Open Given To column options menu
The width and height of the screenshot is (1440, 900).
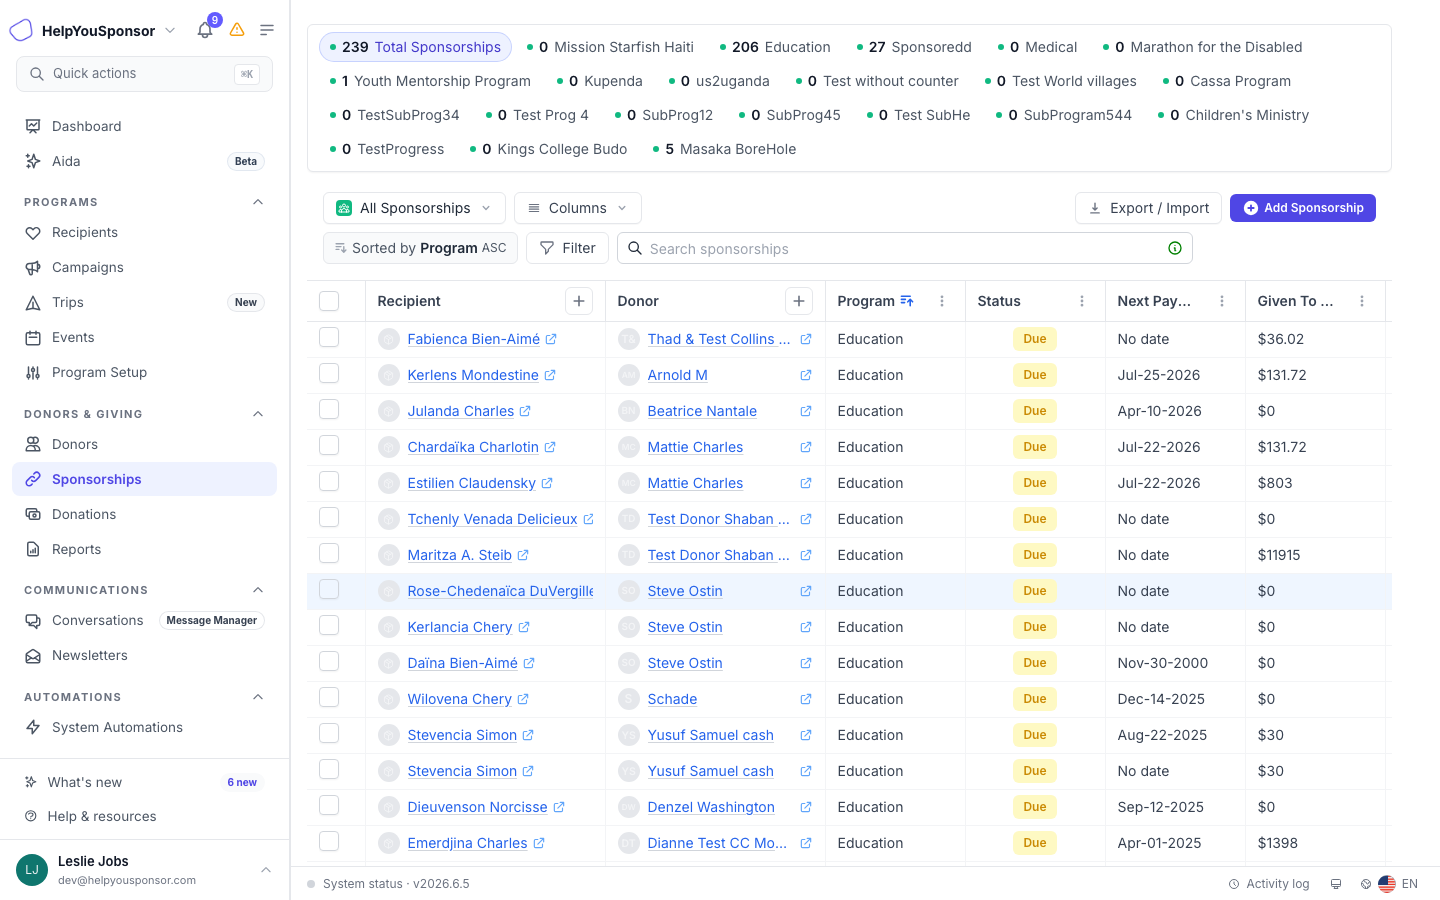pos(1362,301)
